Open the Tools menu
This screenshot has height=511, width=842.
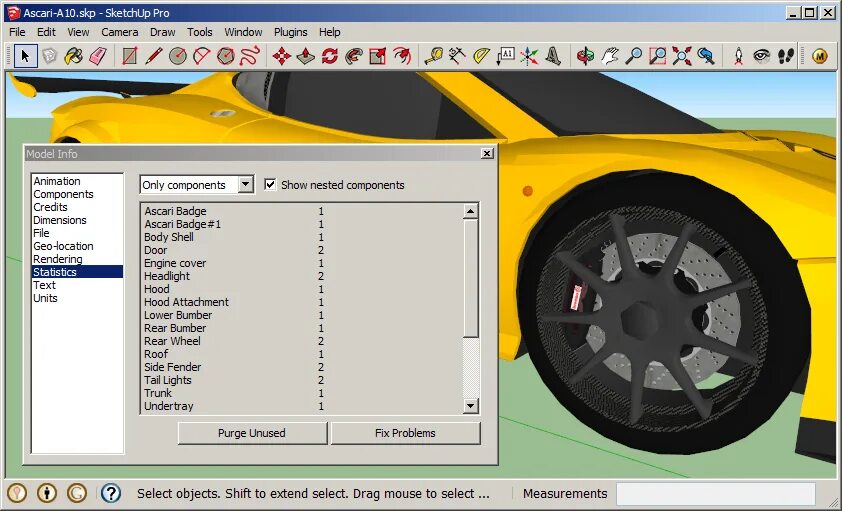pyautogui.click(x=200, y=32)
